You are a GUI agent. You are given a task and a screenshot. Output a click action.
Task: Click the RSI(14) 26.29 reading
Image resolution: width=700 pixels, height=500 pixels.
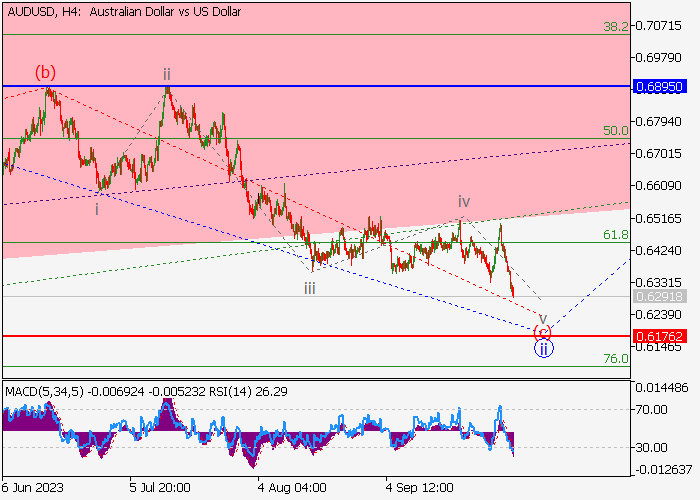click(x=247, y=392)
